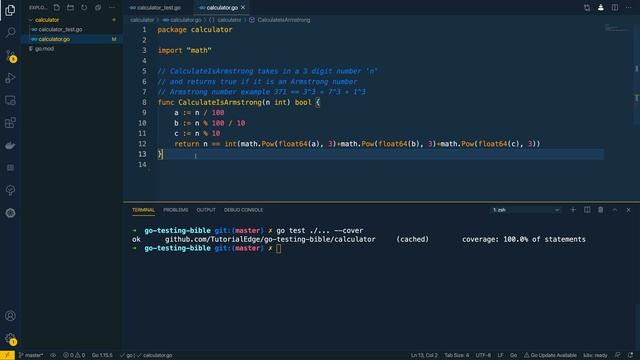Open editor more actions ellipsis menu
The image size is (640, 360).
tap(629, 7)
